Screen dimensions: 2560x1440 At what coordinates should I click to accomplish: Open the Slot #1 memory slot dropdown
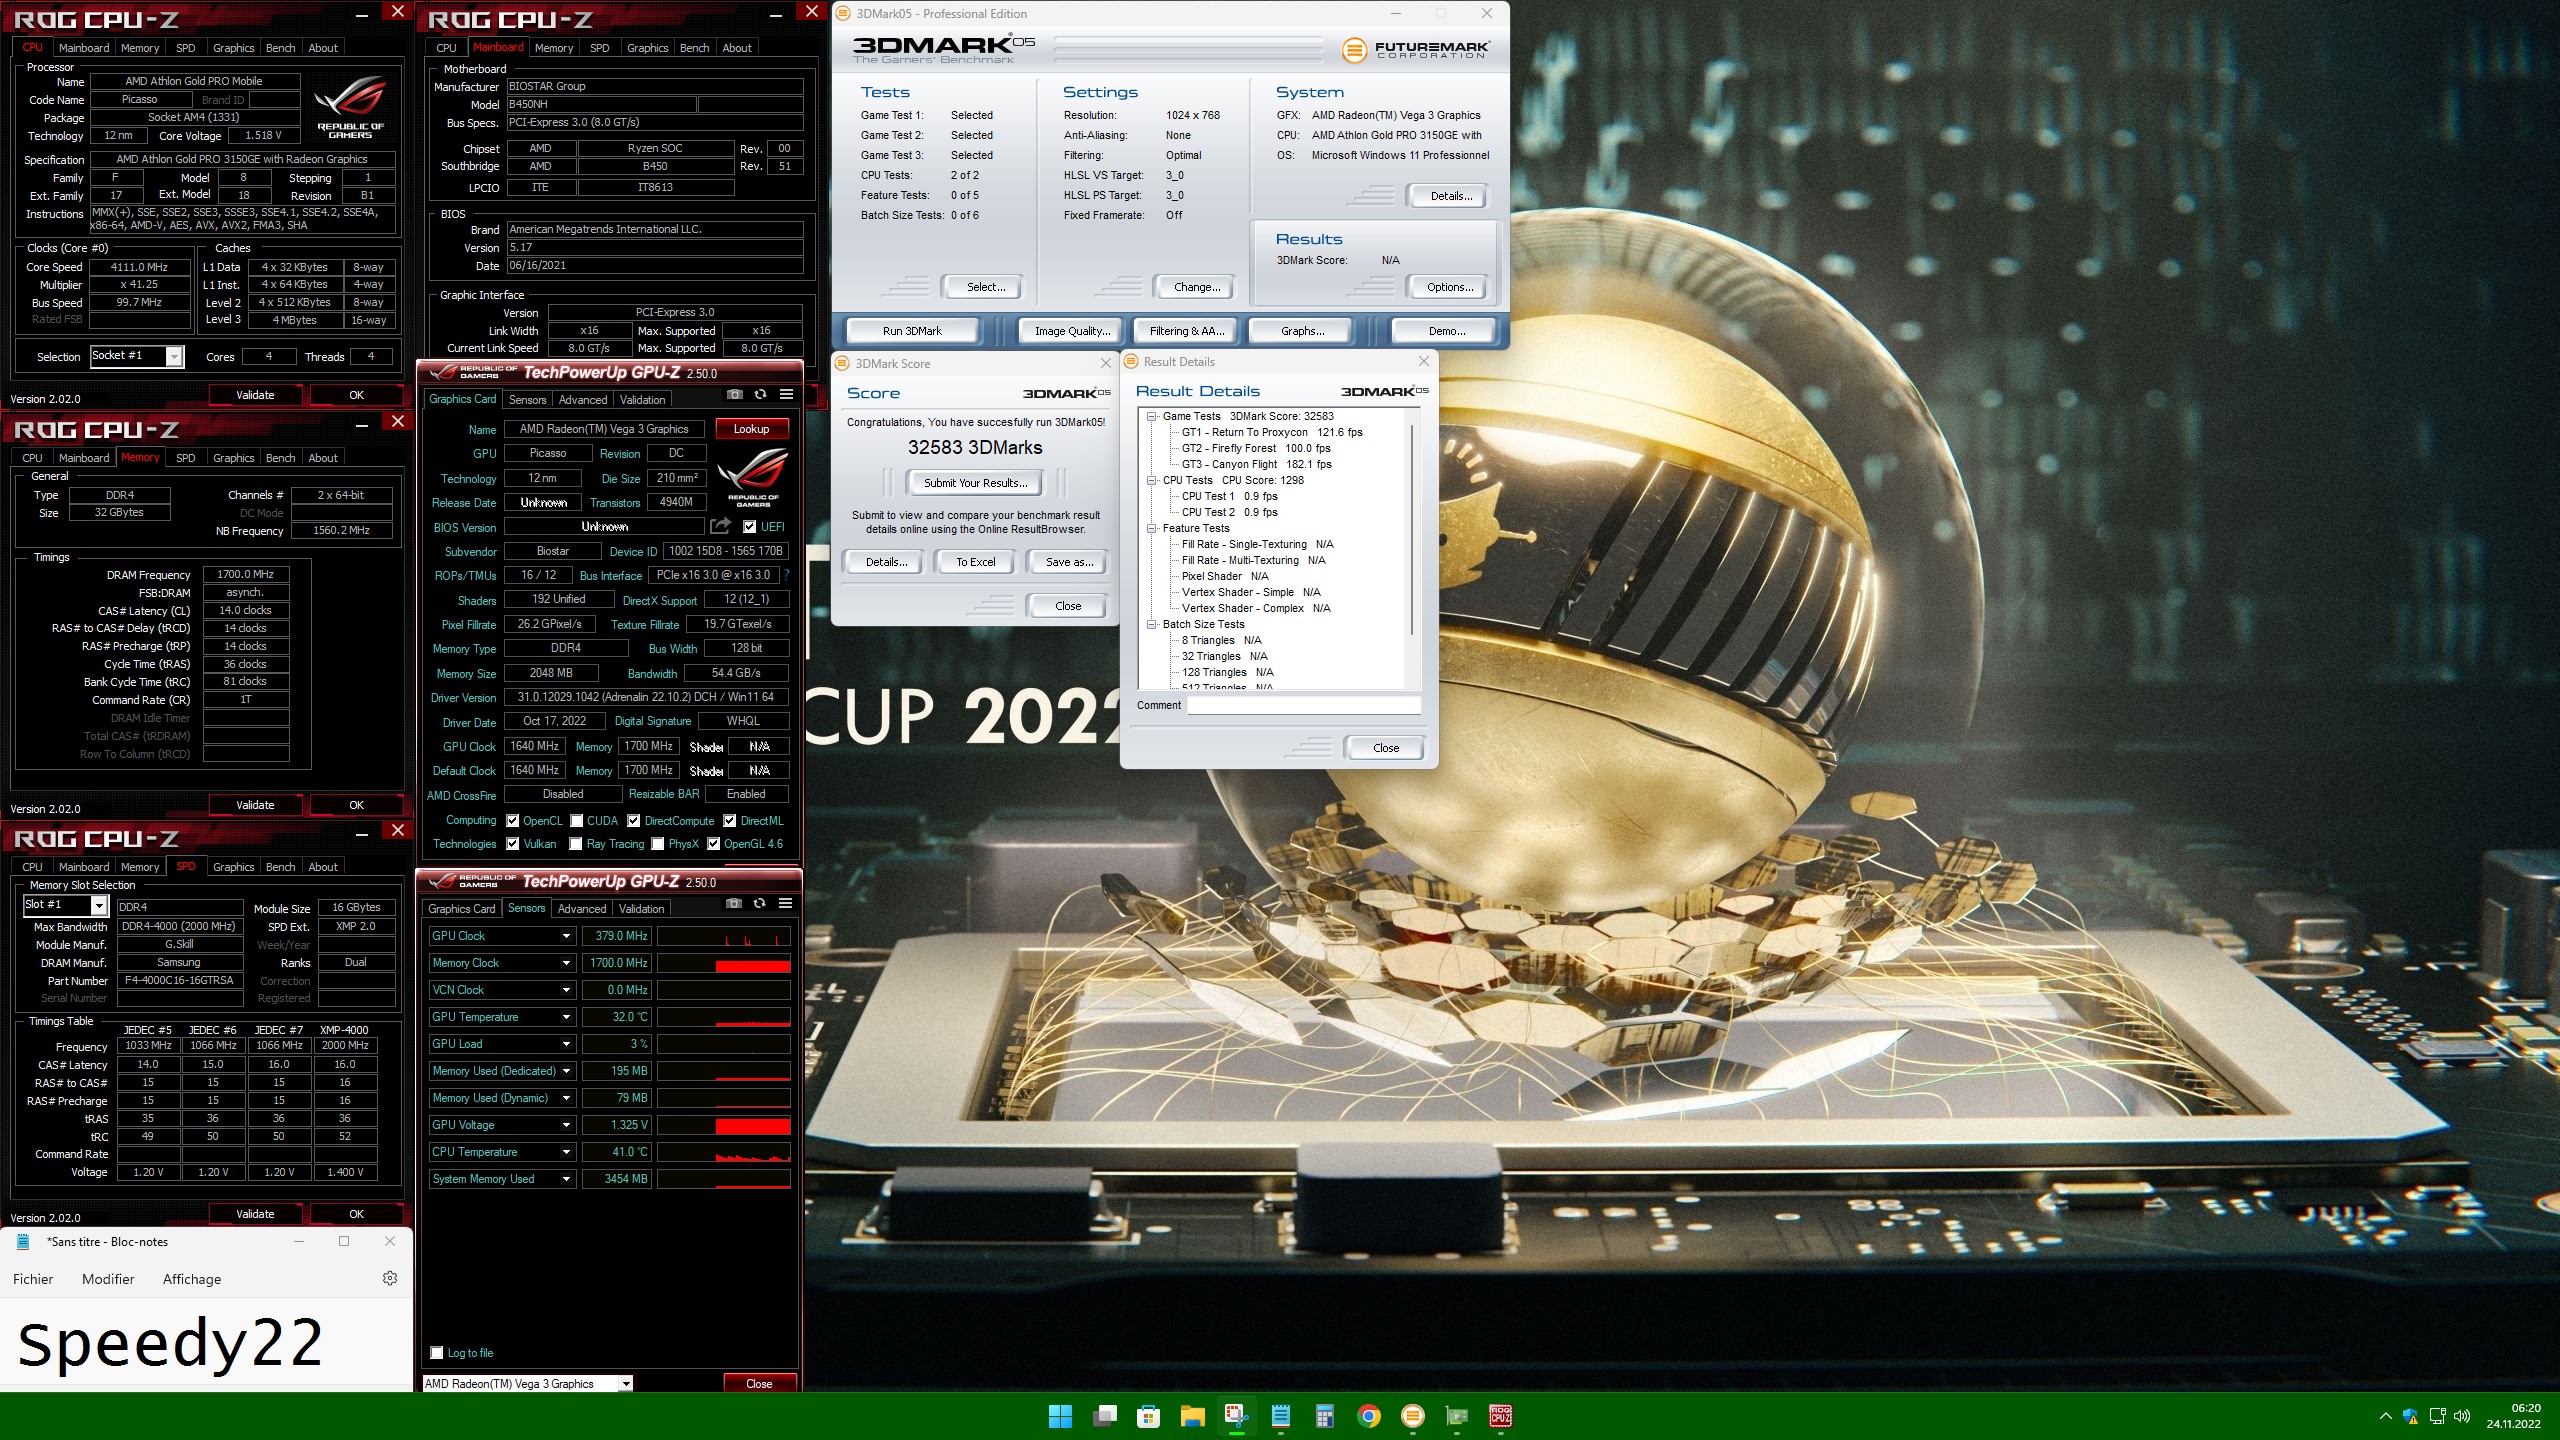tap(99, 905)
